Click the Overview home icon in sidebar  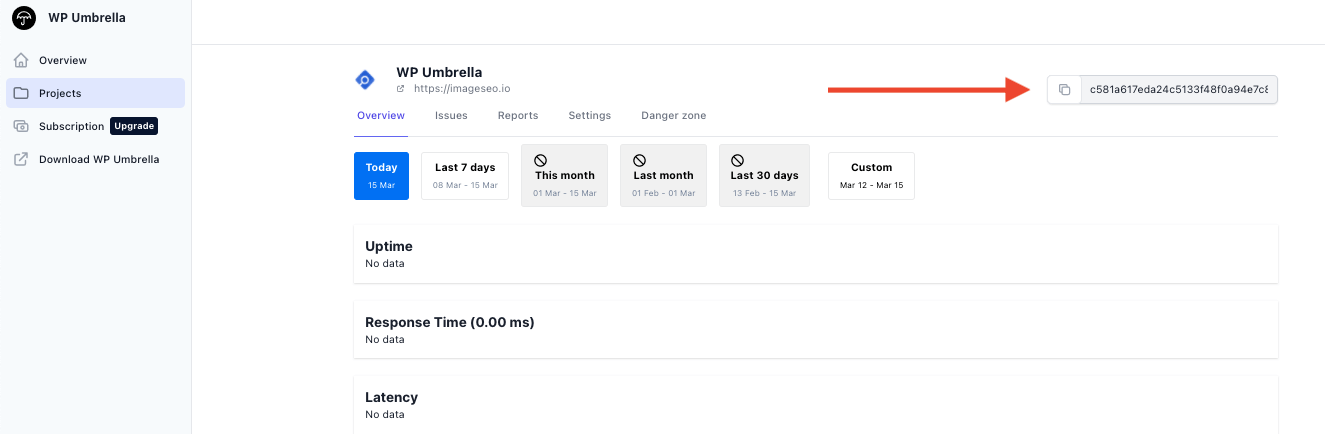coord(21,60)
